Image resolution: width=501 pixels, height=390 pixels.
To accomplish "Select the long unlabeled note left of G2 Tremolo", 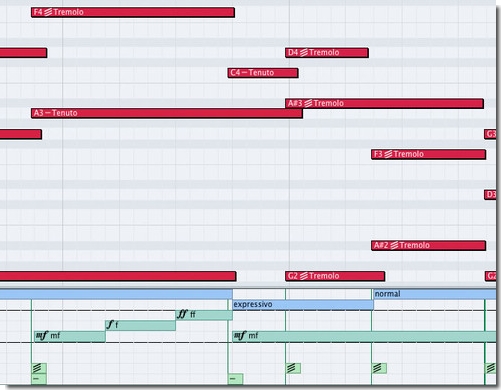I will tap(118, 276).
